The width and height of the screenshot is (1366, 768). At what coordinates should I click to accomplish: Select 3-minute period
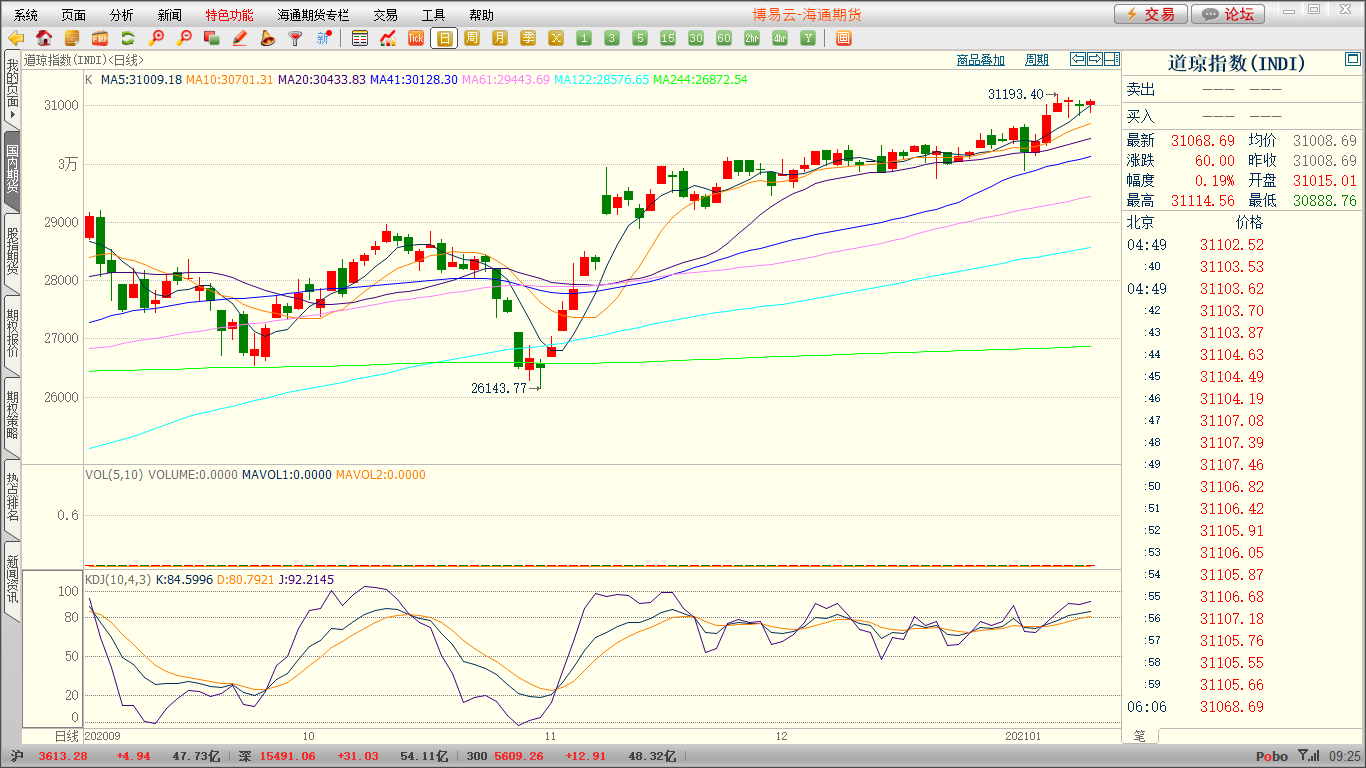[612, 38]
